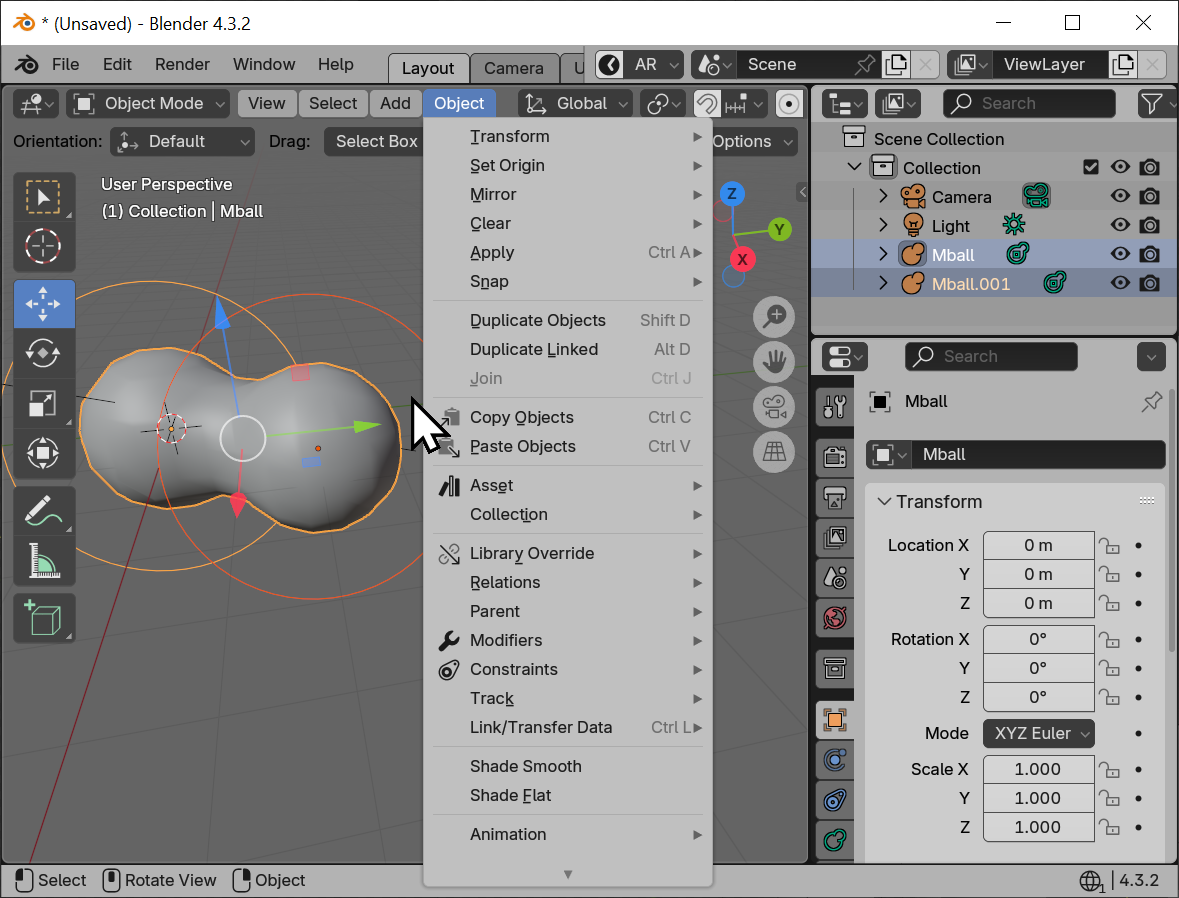Select the Add Cube tool
The image size is (1179, 898).
coord(44,618)
